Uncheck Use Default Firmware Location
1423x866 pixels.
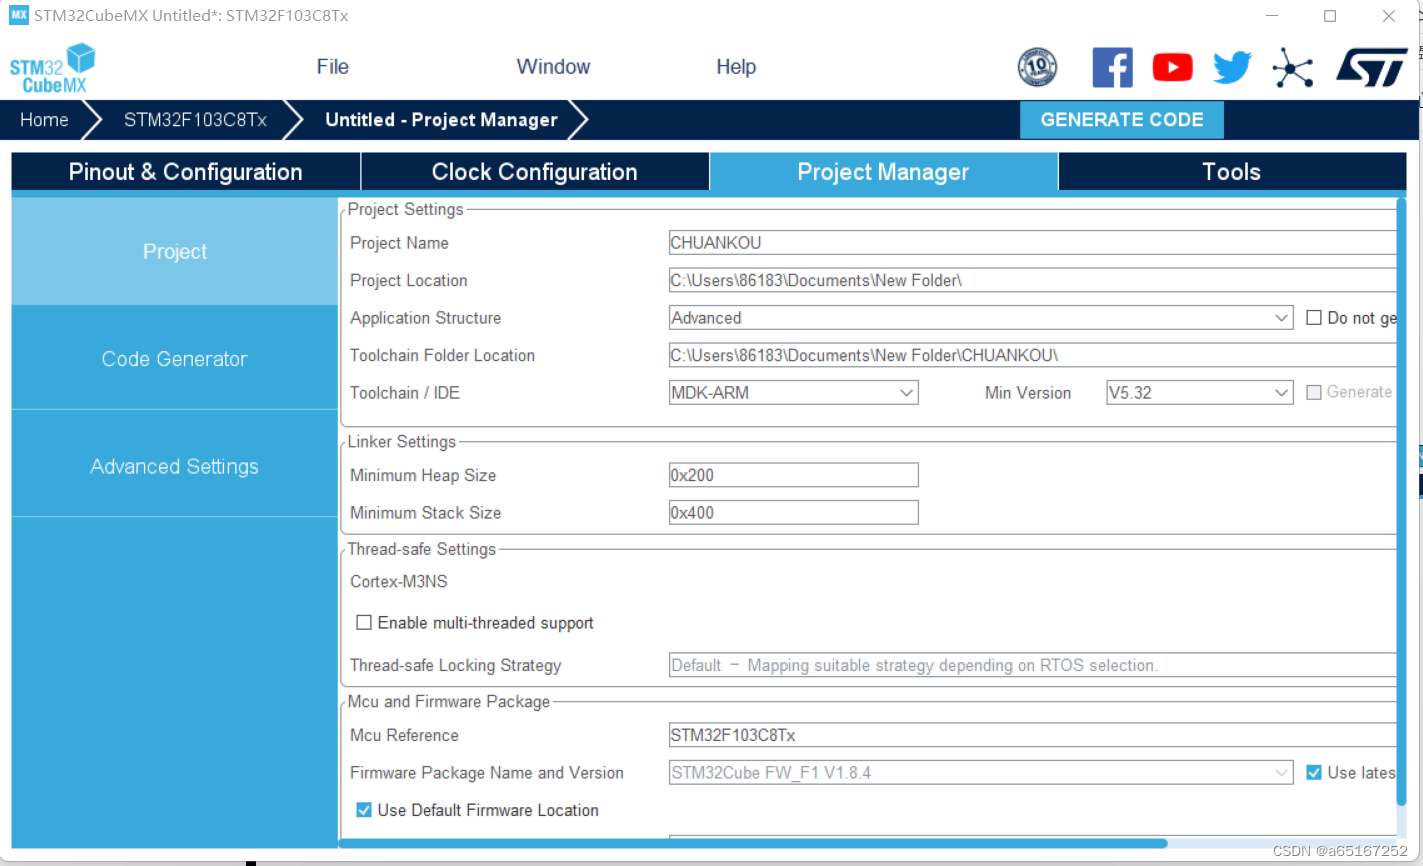364,810
